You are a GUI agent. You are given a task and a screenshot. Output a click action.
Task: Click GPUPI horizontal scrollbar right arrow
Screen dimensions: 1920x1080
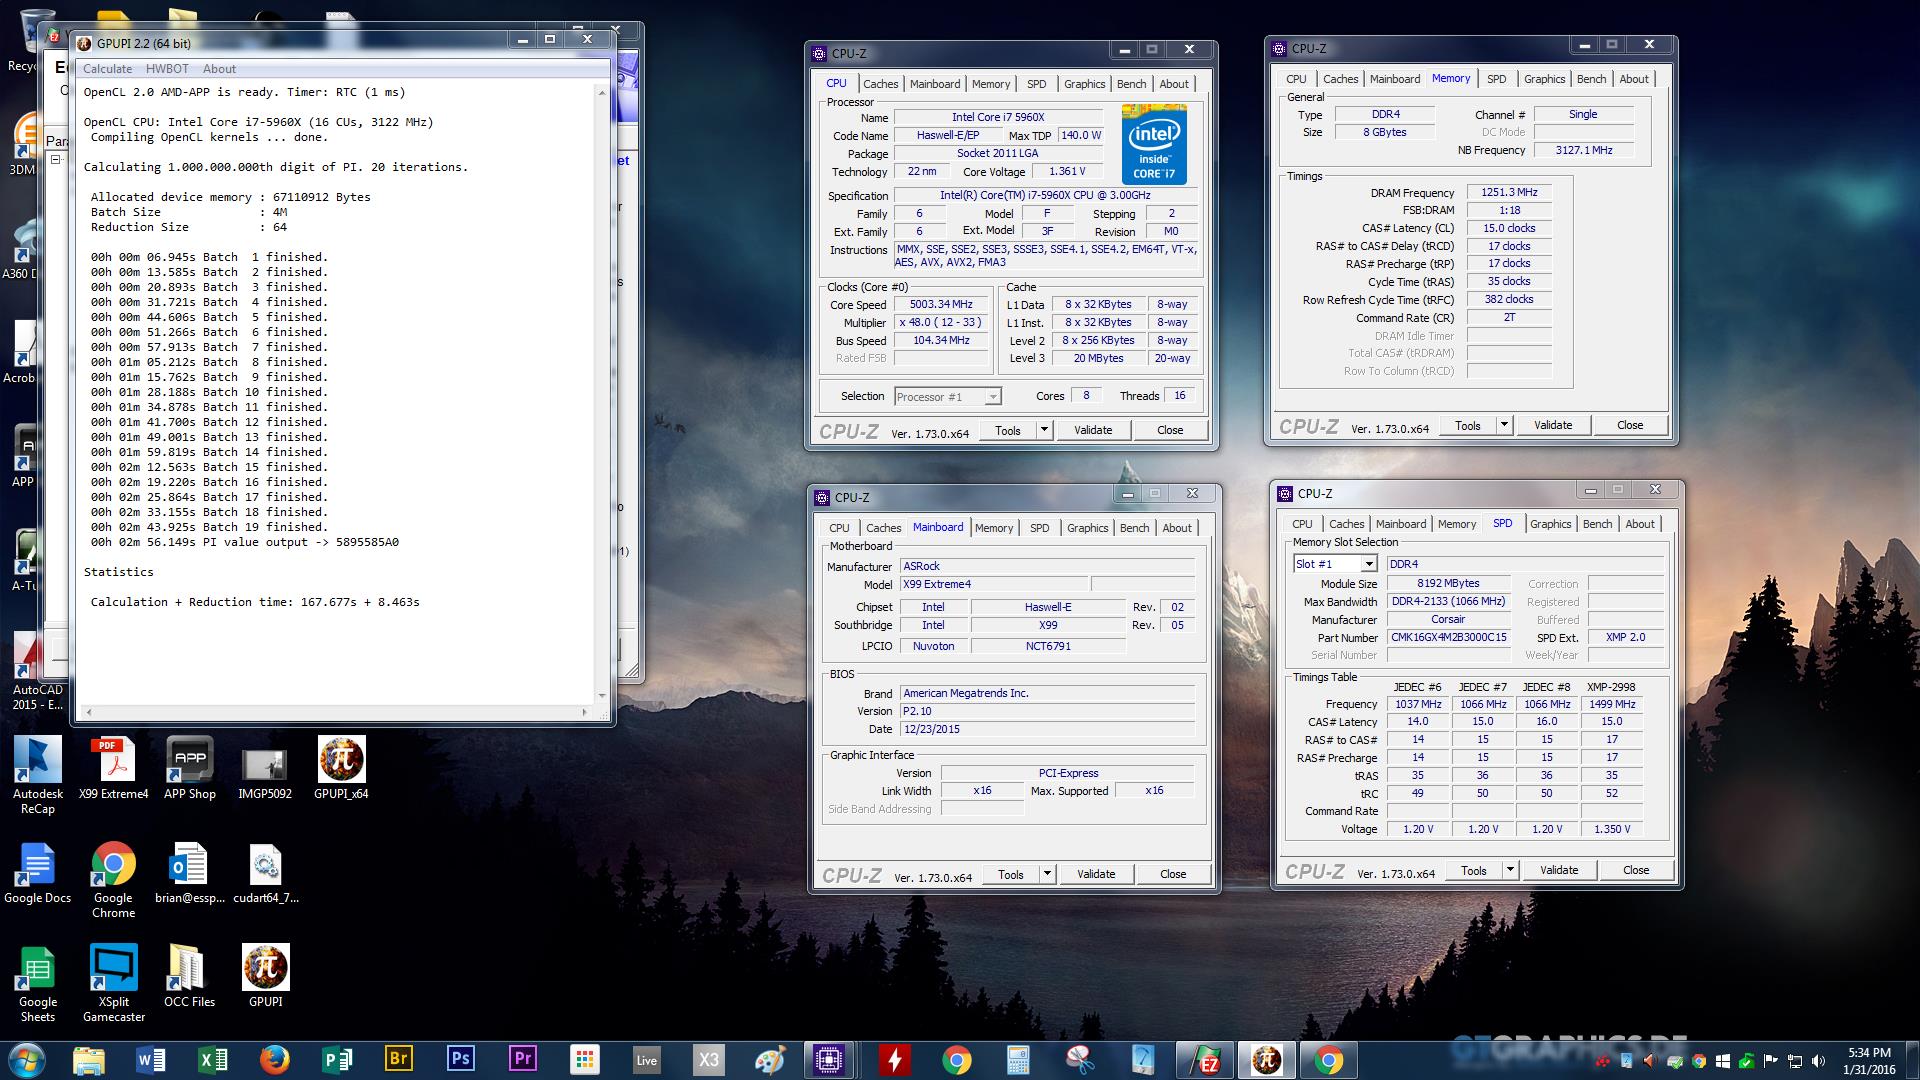pos(585,712)
